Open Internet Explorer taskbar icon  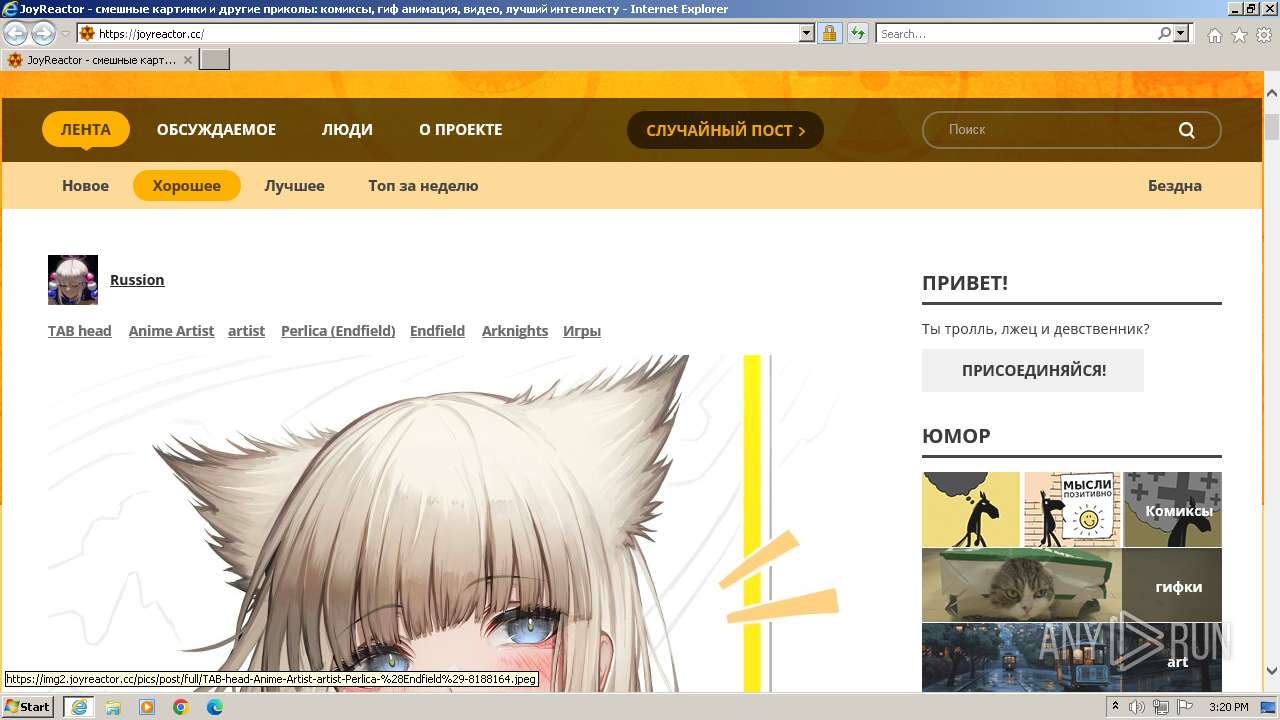78,707
